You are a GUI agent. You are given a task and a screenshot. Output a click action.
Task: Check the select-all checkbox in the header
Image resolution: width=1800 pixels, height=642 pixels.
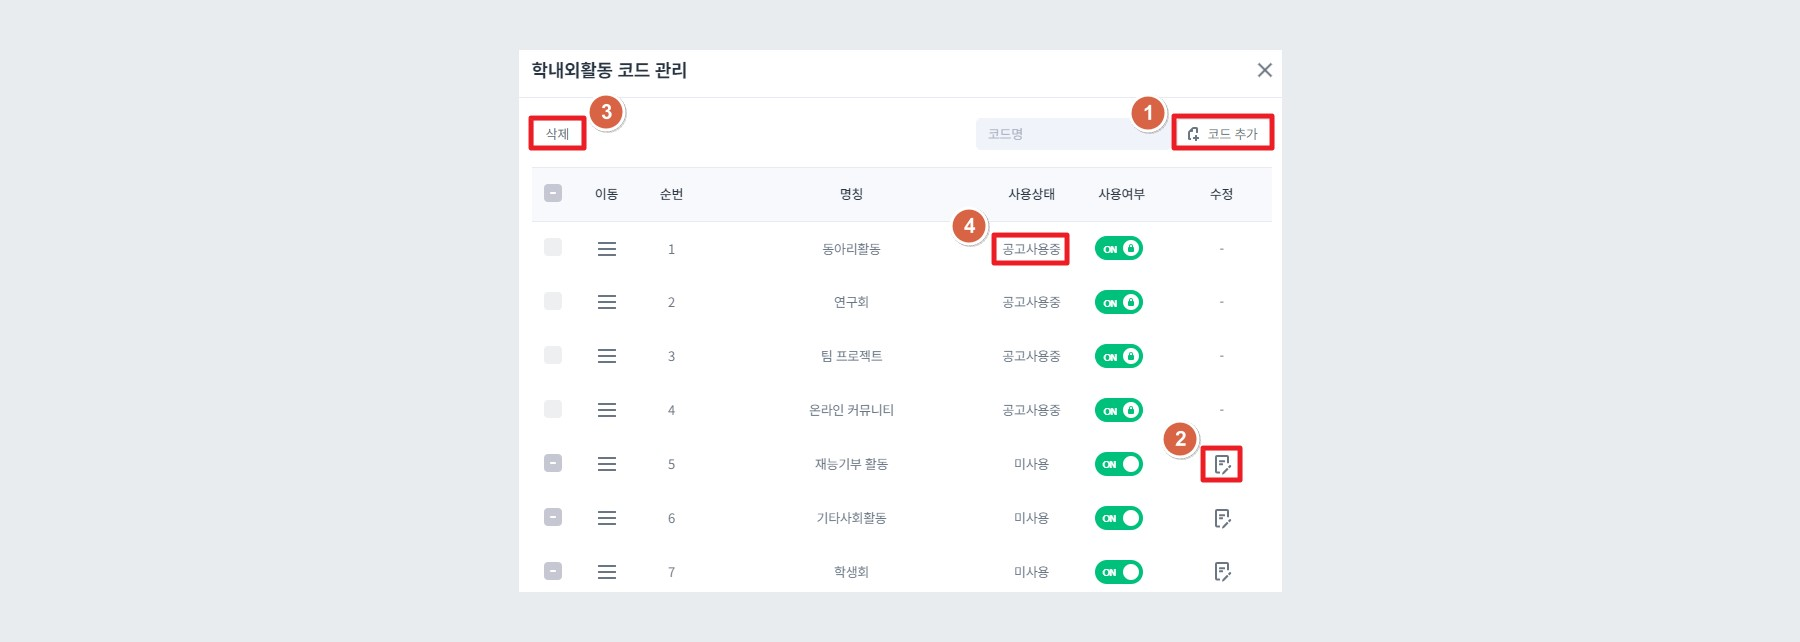click(x=553, y=193)
